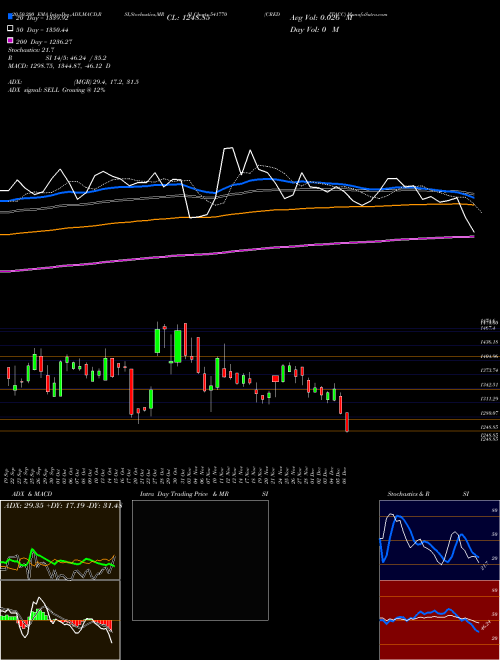Click the 'CL: 1245.55' closing price label
This screenshot has width=500, height=660.
(188, 18)
